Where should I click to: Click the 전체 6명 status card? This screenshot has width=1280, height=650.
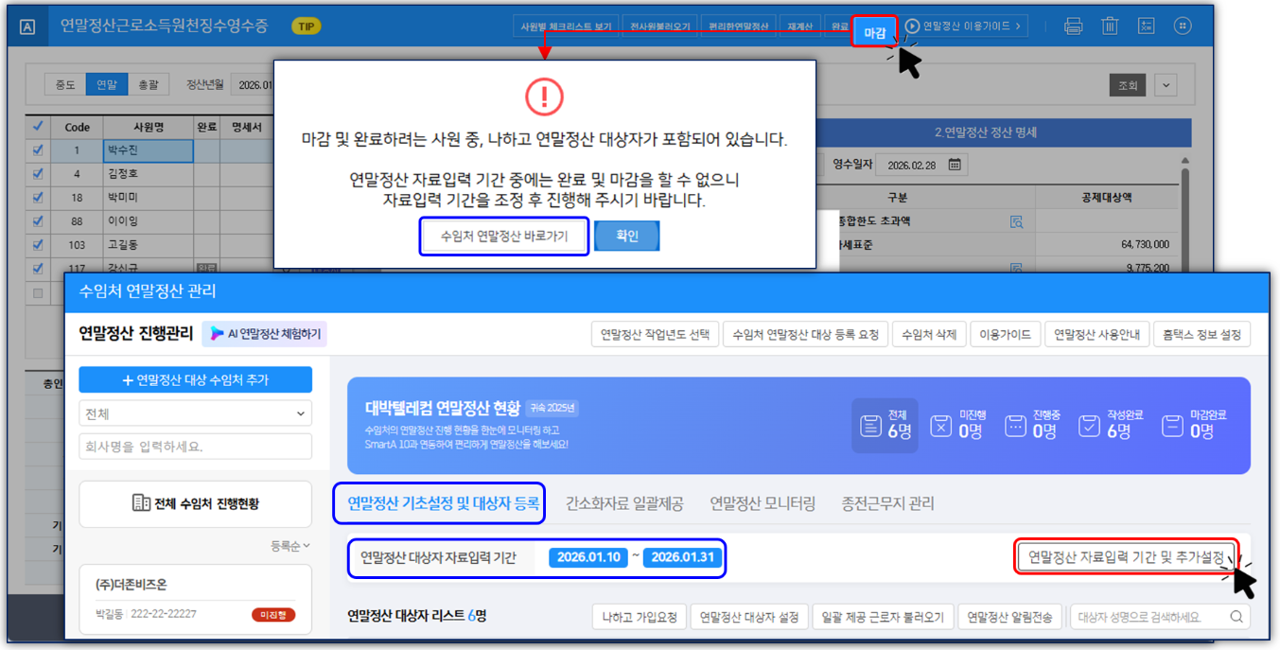point(885,424)
